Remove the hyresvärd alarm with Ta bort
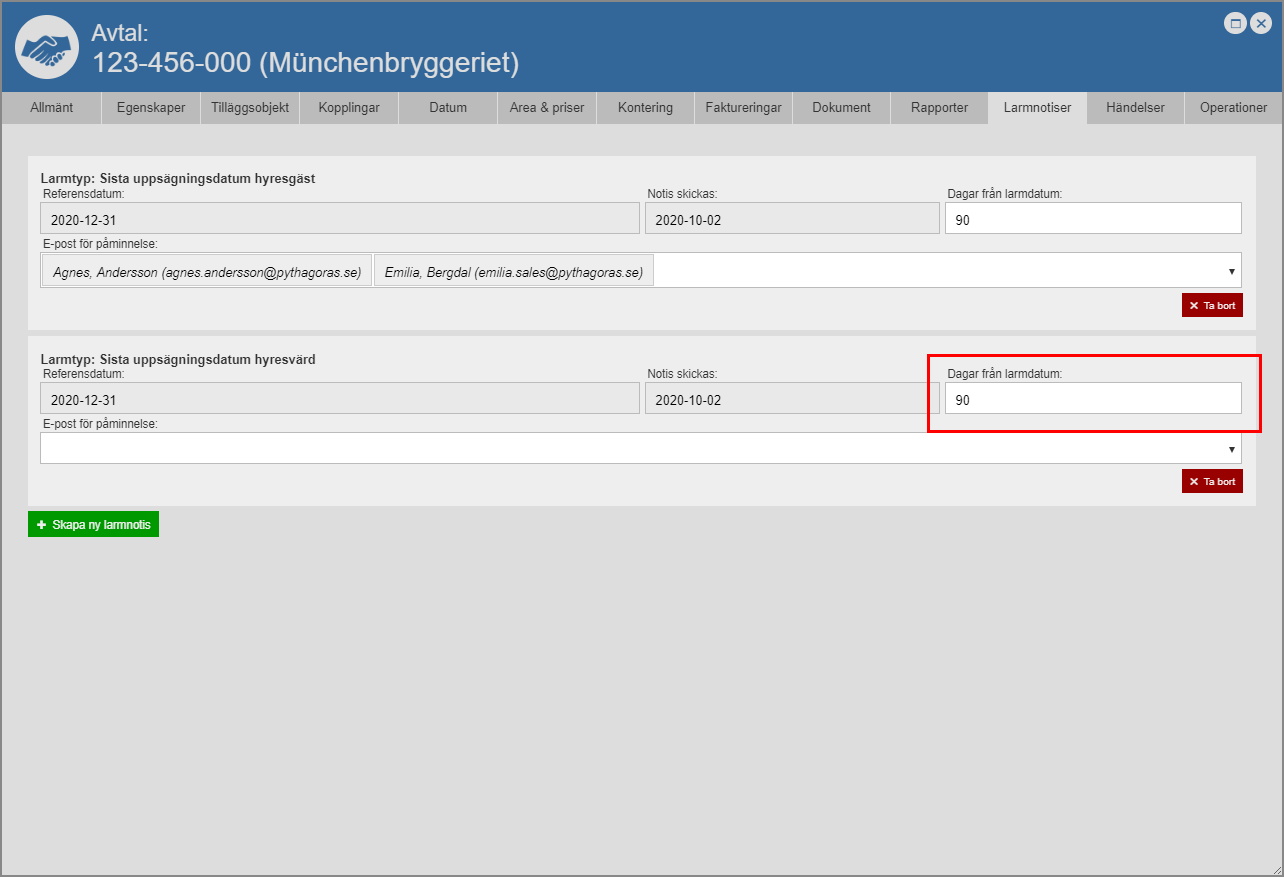Screen dimensions: 1284x877 (1212, 481)
